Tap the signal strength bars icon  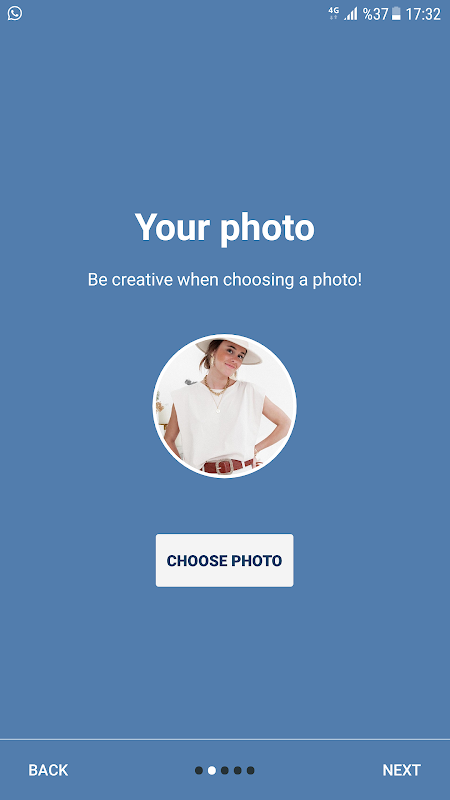351,14
